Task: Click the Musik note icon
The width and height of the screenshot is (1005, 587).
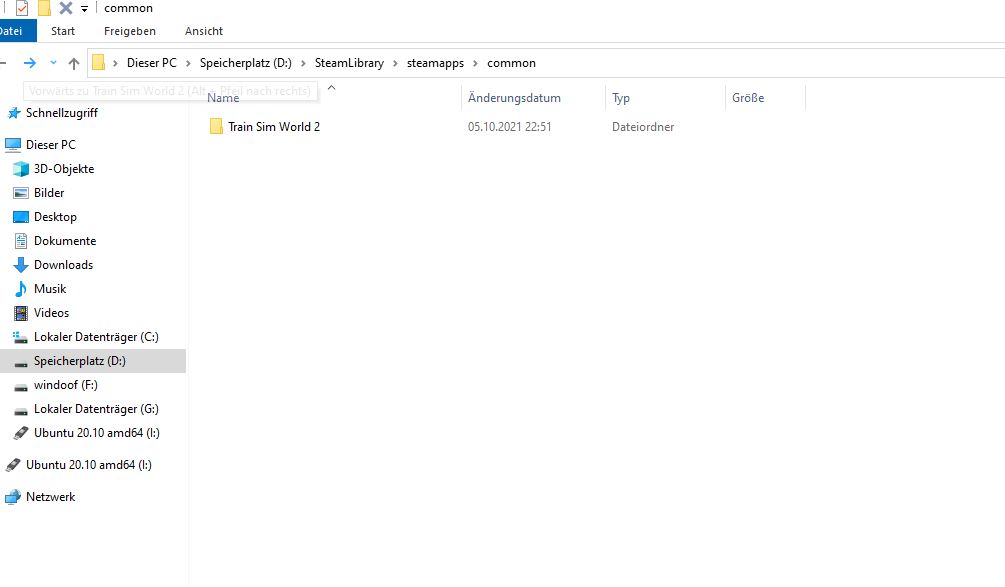Action: pos(21,289)
